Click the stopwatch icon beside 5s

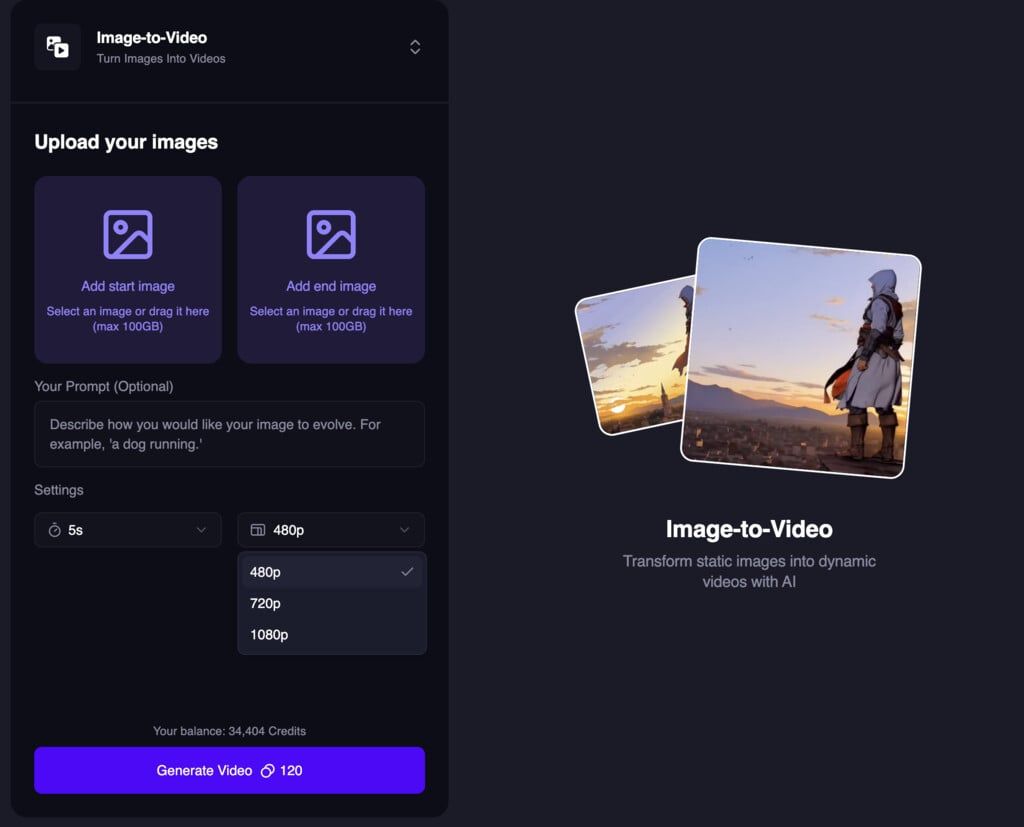[55, 530]
